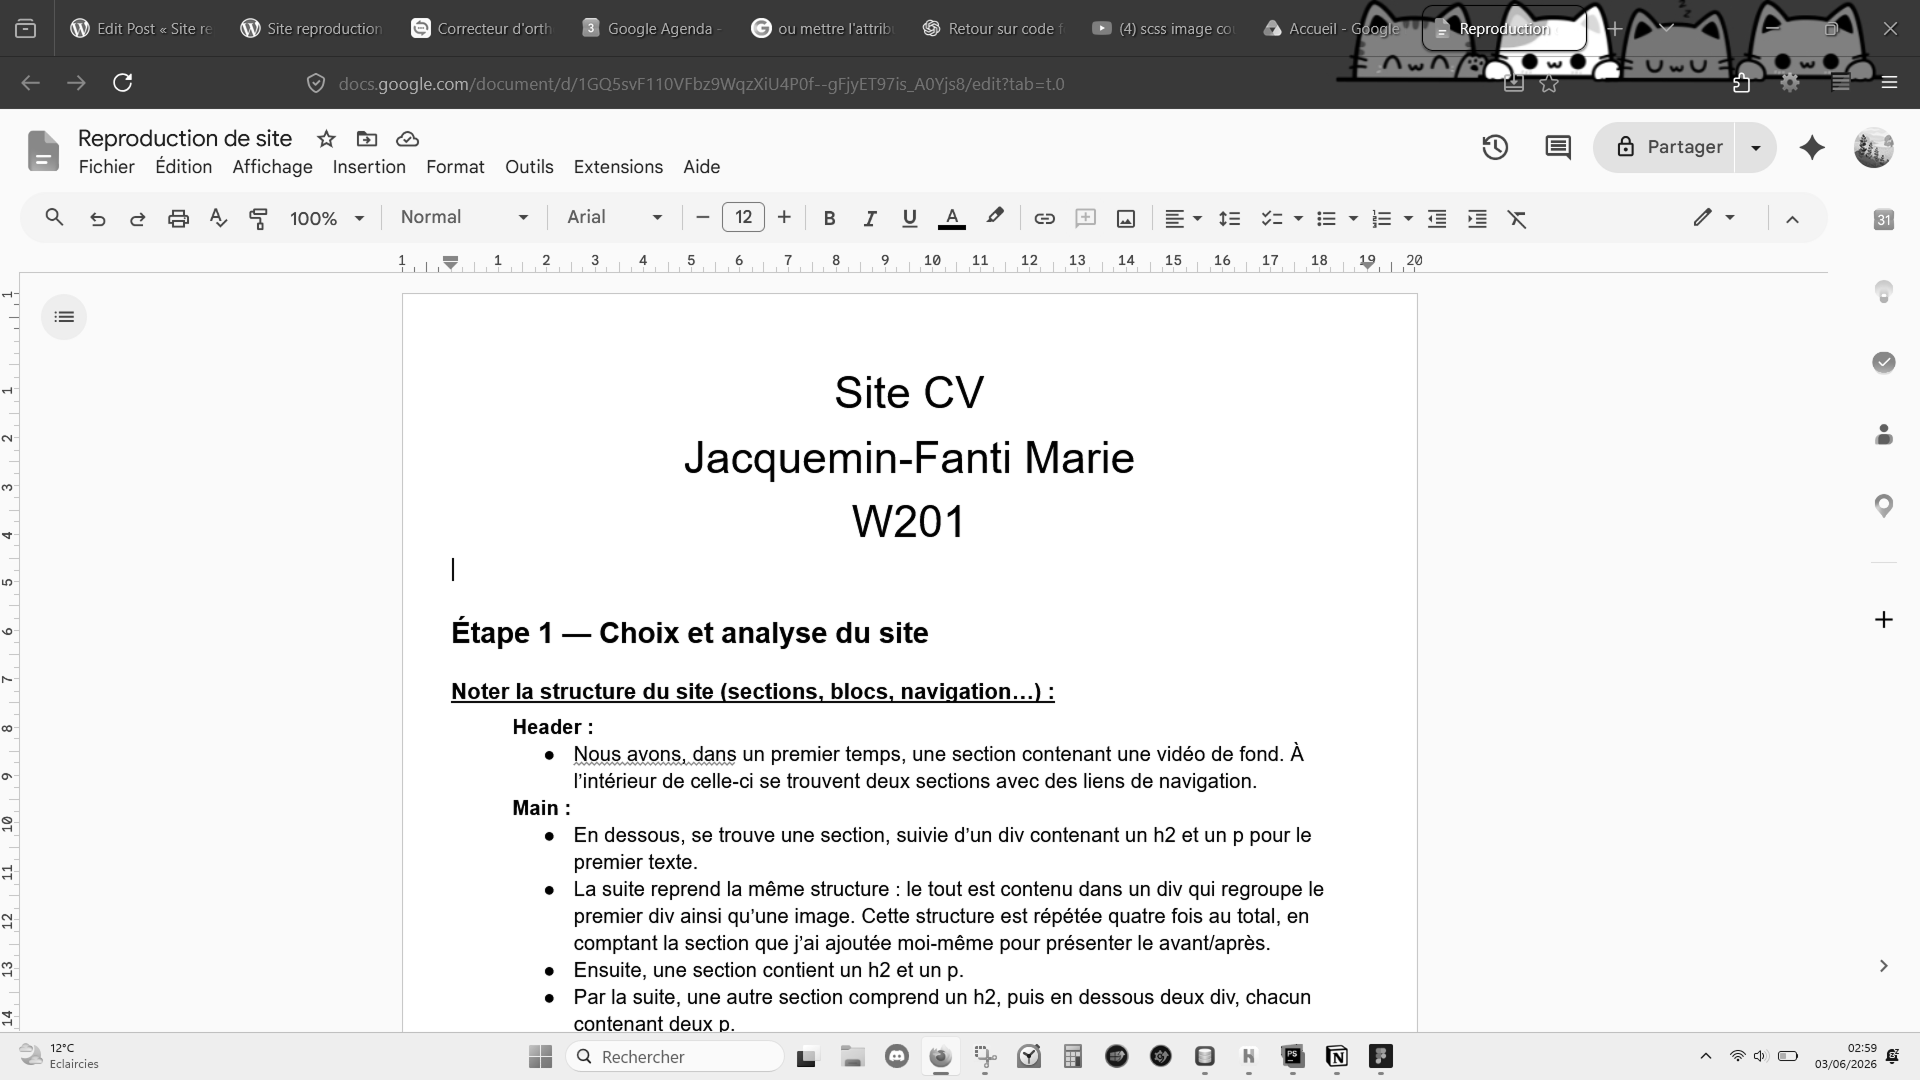Open the Outils menu
Viewport: 1920px width, 1080px height.
(529, 167)
